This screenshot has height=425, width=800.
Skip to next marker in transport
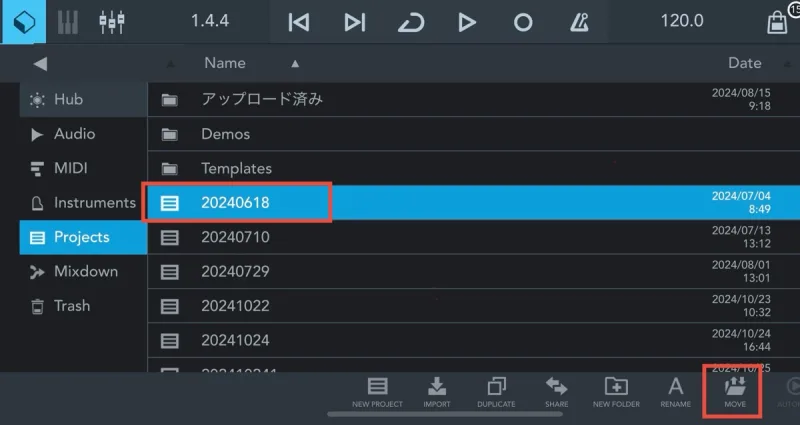pos(355,22)
